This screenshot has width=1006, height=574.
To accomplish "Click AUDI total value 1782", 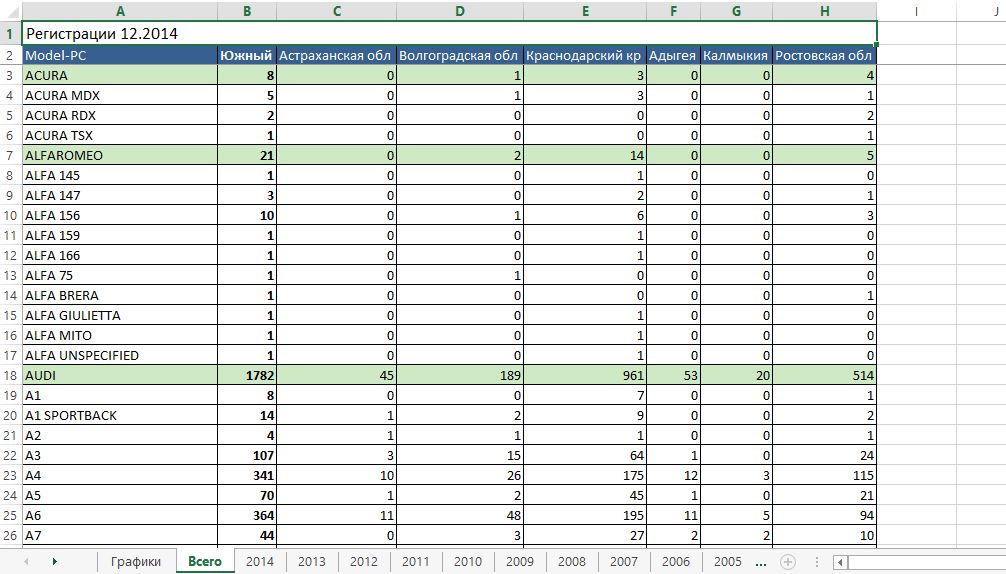I will click(x=247, y=375).
